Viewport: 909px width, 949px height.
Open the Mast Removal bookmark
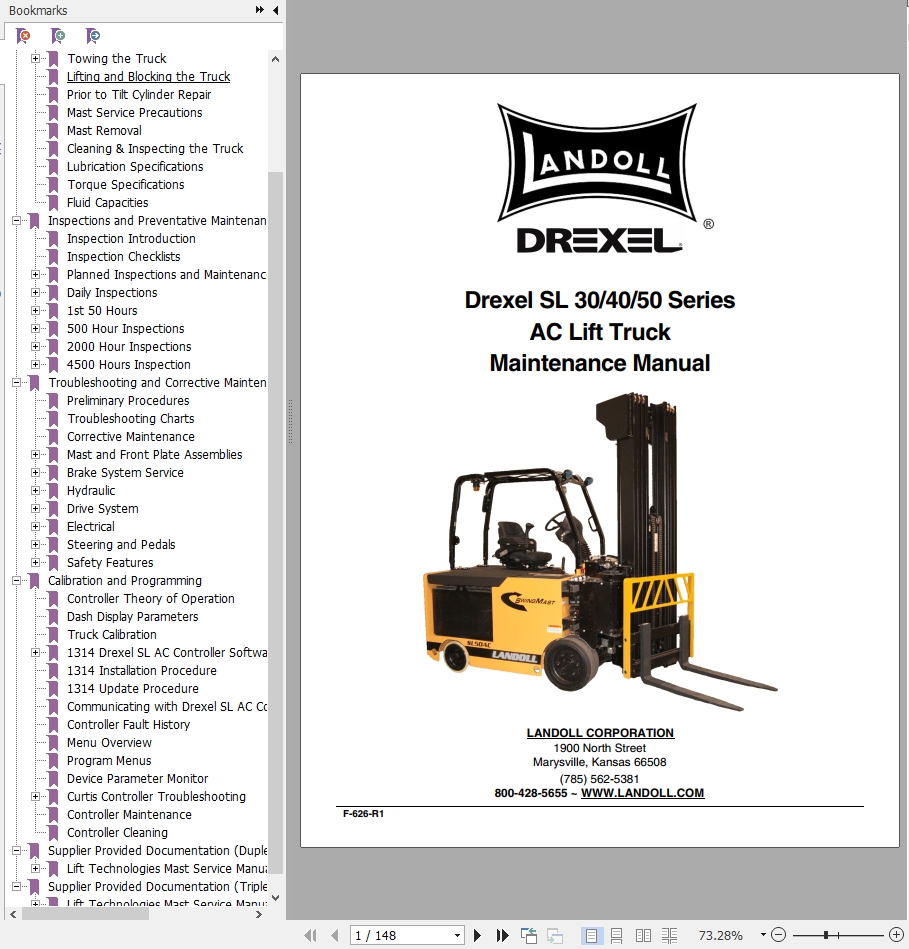(x=104, y=131)
